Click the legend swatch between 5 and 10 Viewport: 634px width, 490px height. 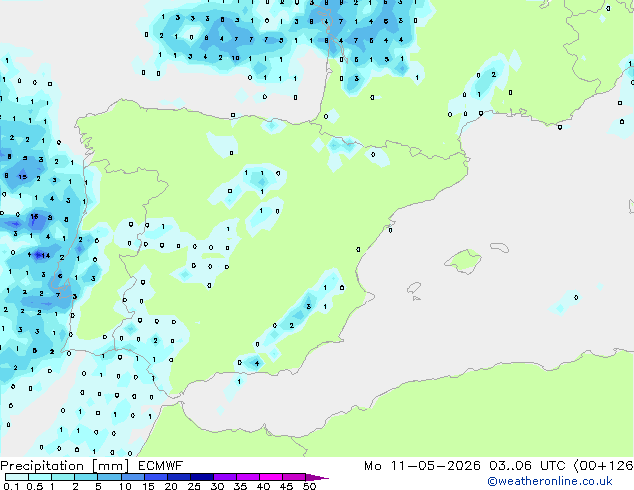(x=109, y=477)
